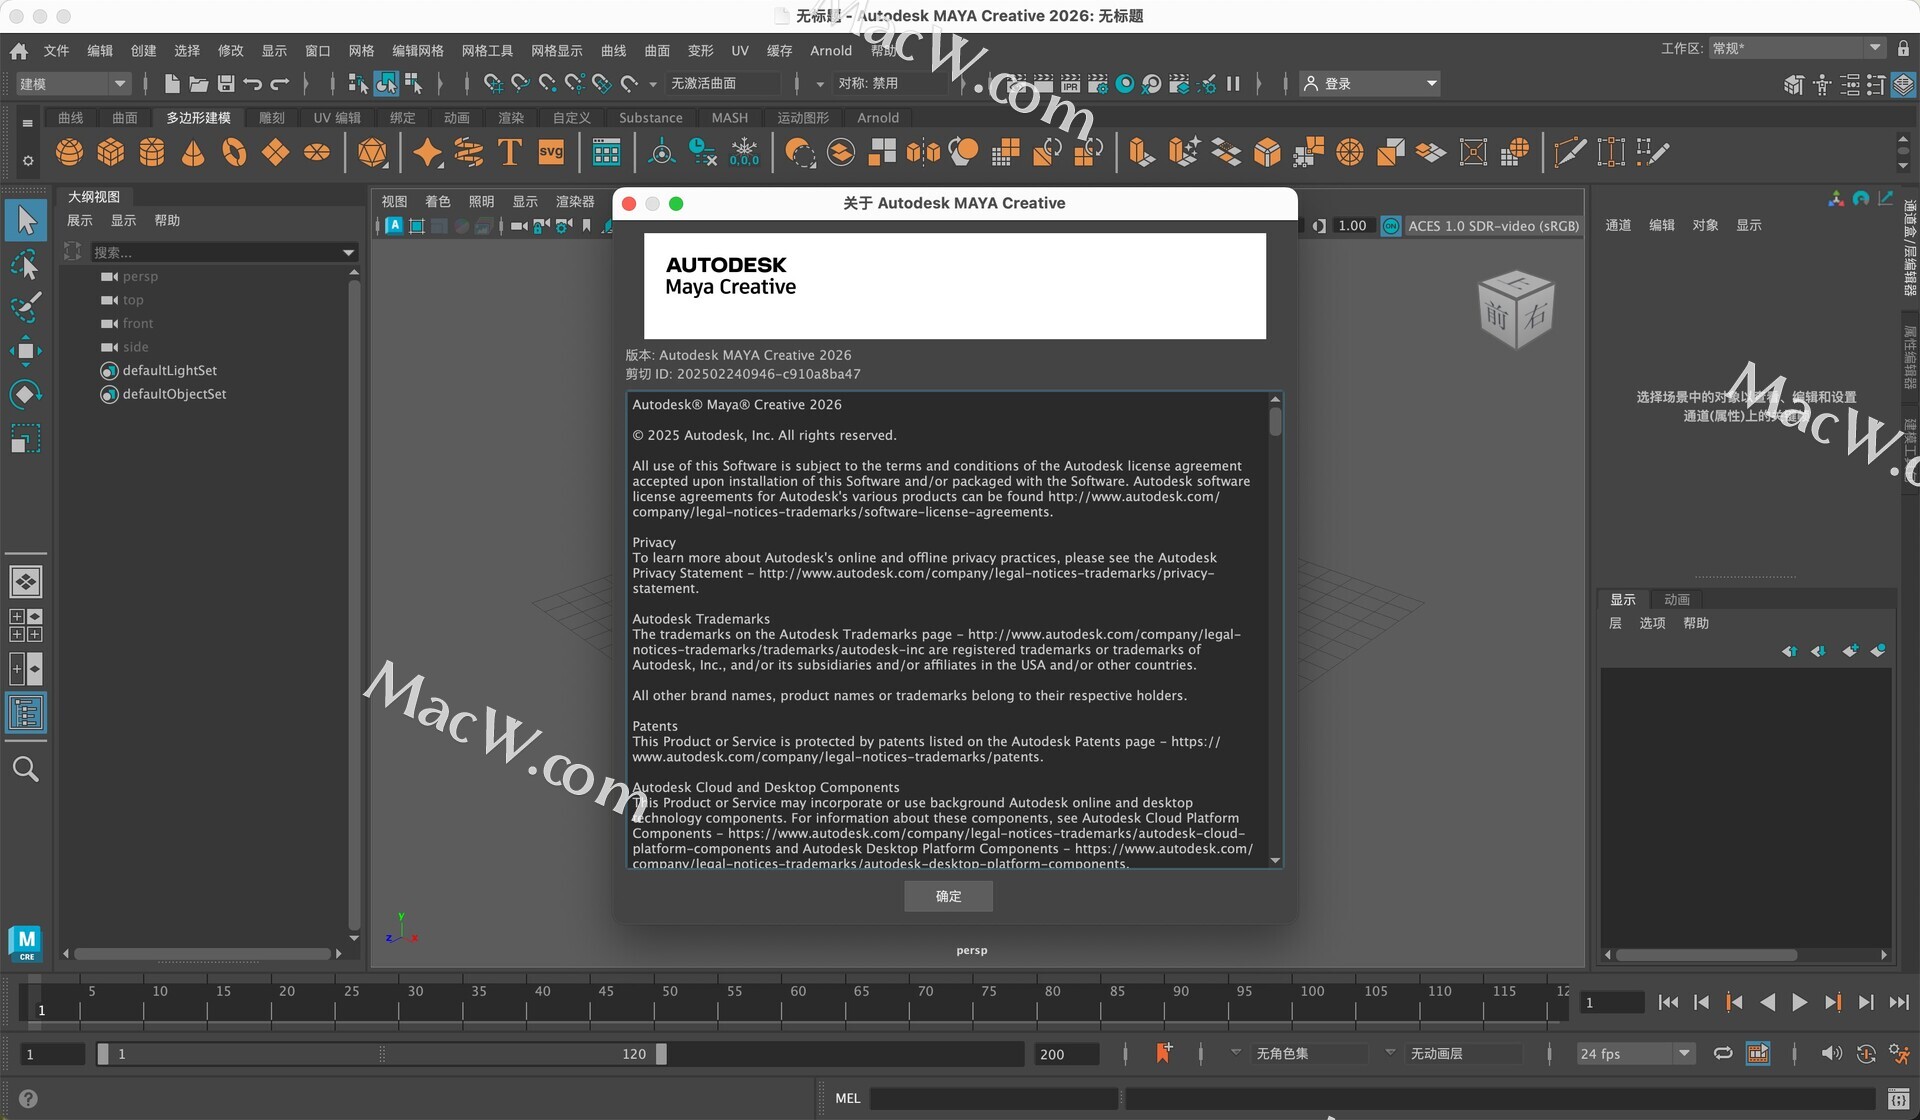The image size is (1920, 1120).
Task: Activate the Move tool
Action: [x=26, y=351]
